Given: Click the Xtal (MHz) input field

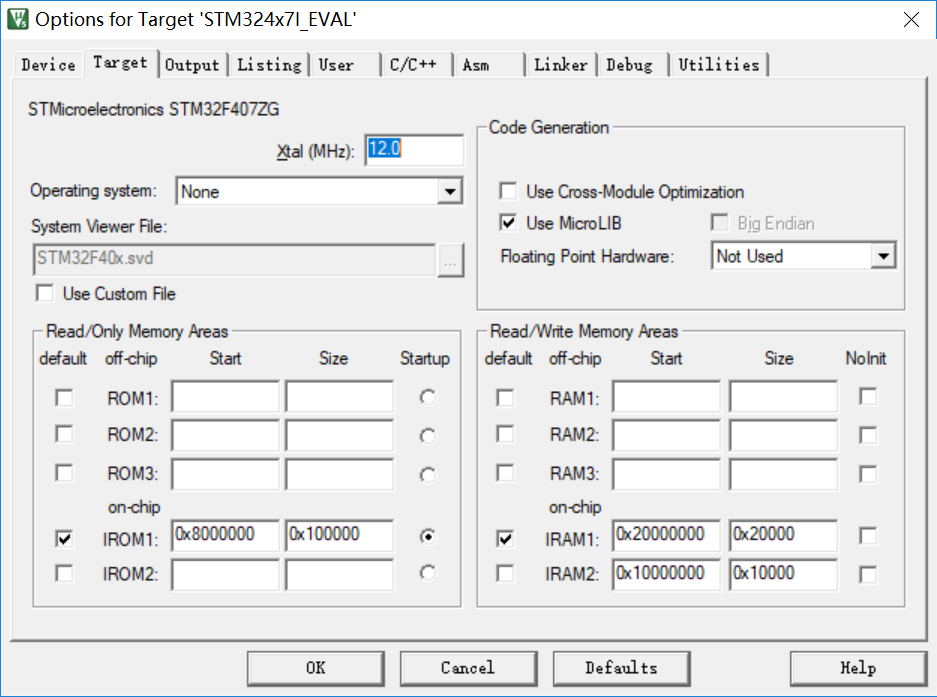Looking at the screenshot, I should (x=414, y=149).
